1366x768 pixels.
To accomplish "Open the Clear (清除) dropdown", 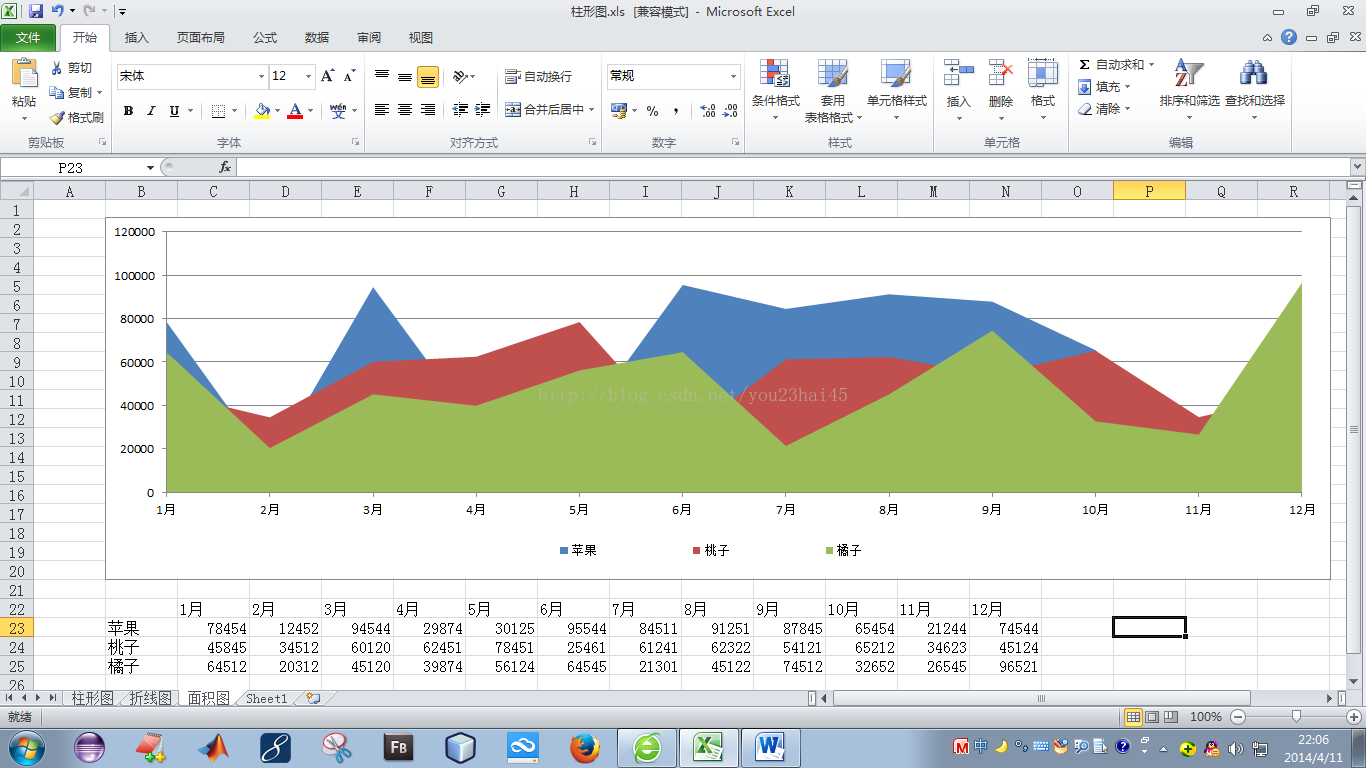I will 1105,109.
